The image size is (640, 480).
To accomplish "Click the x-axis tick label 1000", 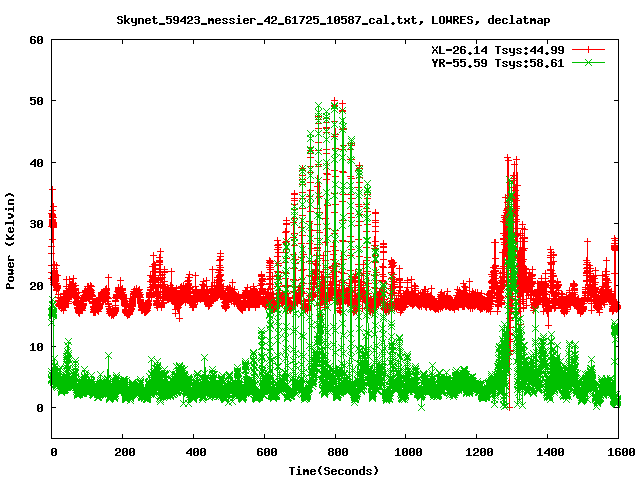I will [408, 452].
